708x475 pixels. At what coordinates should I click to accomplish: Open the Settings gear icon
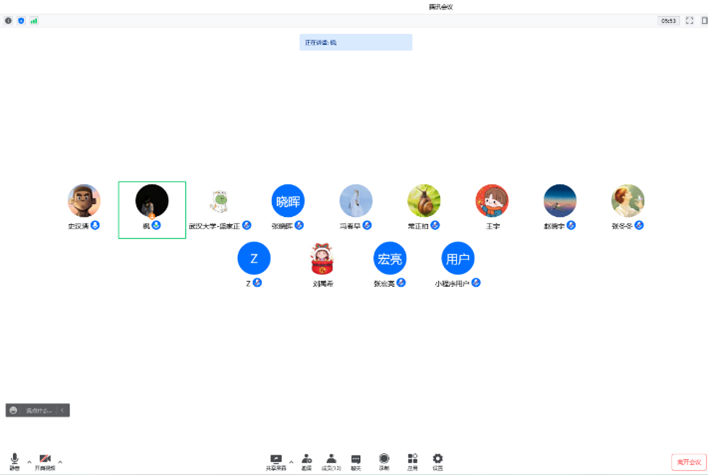click(x=438, y=460)
